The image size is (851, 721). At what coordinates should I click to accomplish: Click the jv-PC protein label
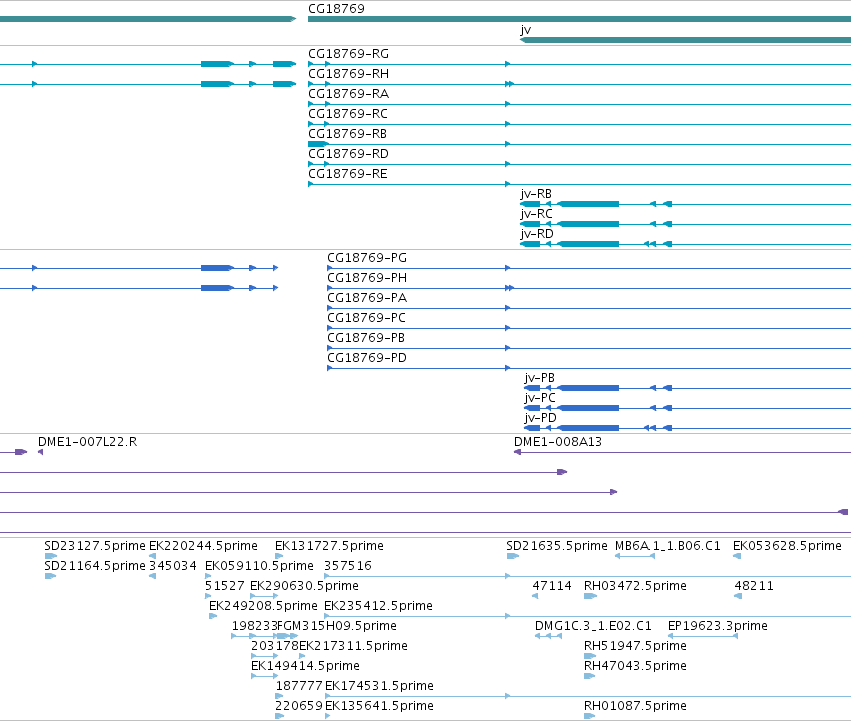540,399
